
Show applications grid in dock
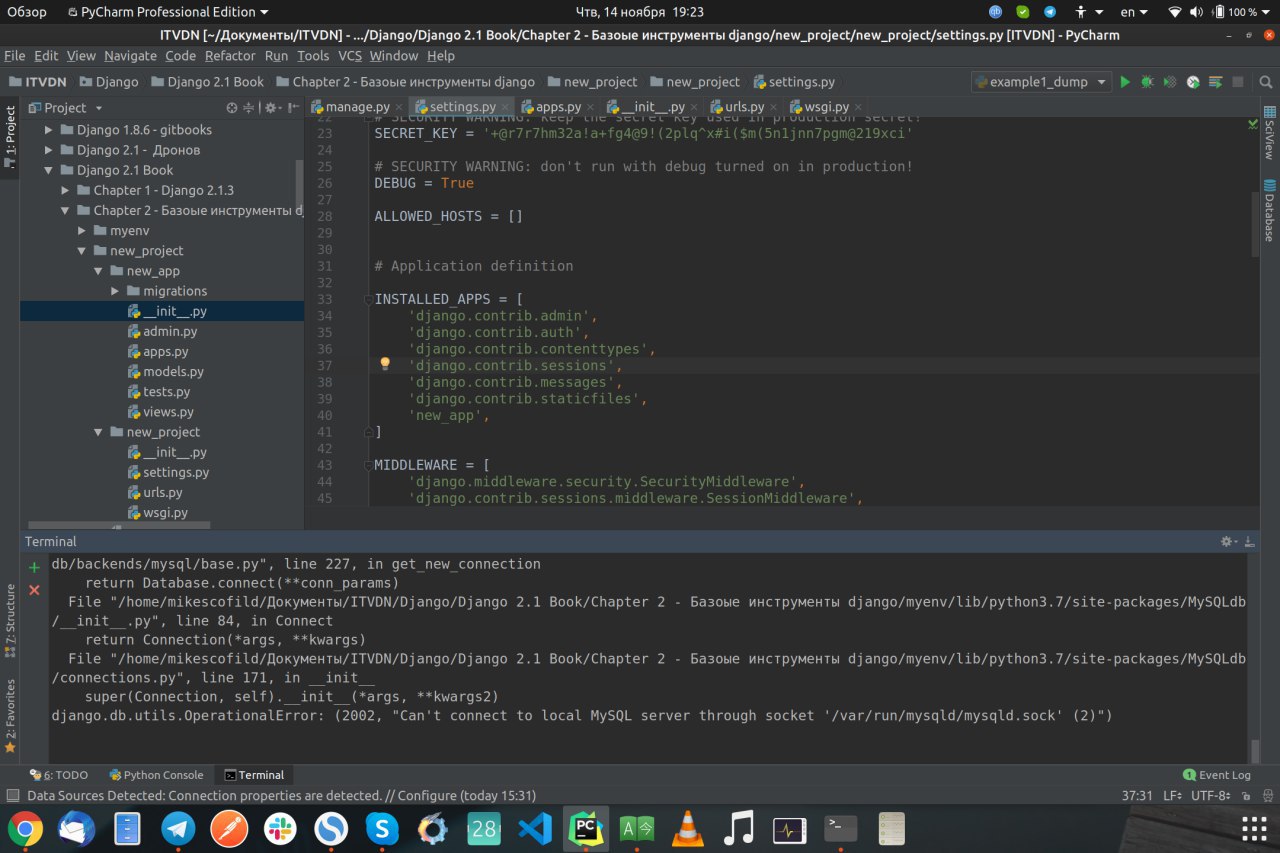[1254, 828]
